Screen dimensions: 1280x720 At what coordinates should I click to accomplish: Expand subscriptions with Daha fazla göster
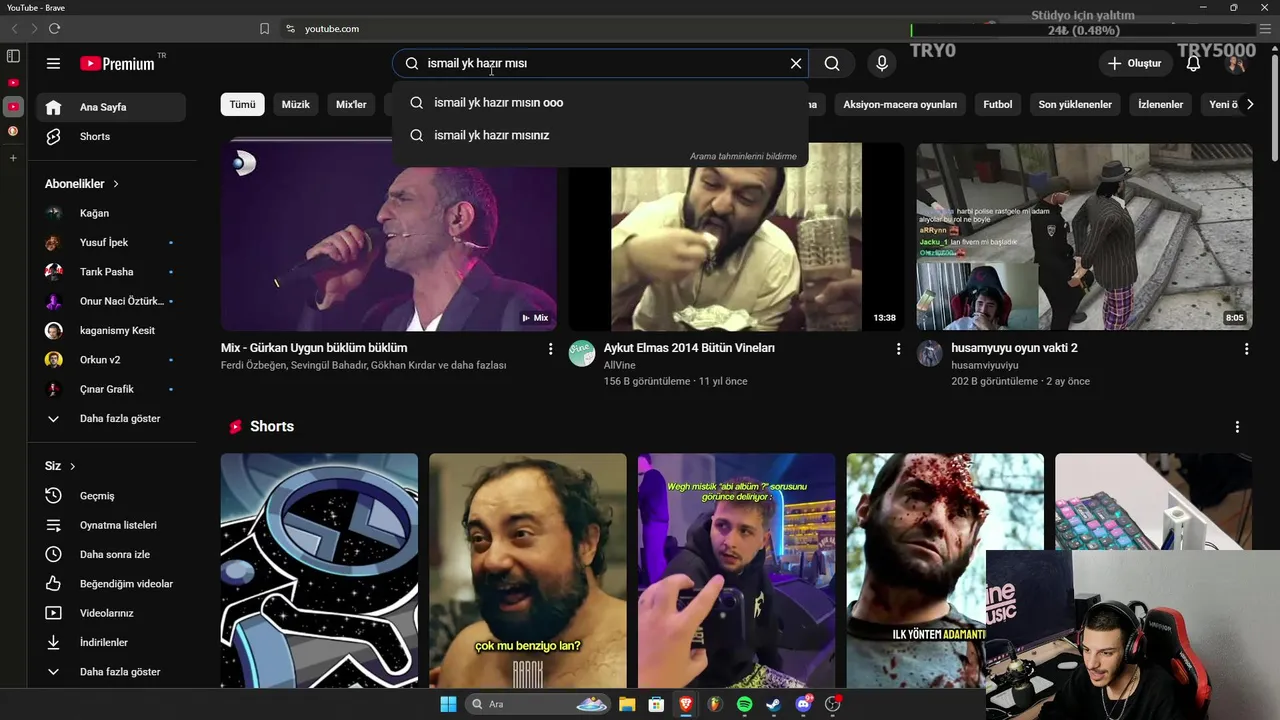click(x=111, y=418)
